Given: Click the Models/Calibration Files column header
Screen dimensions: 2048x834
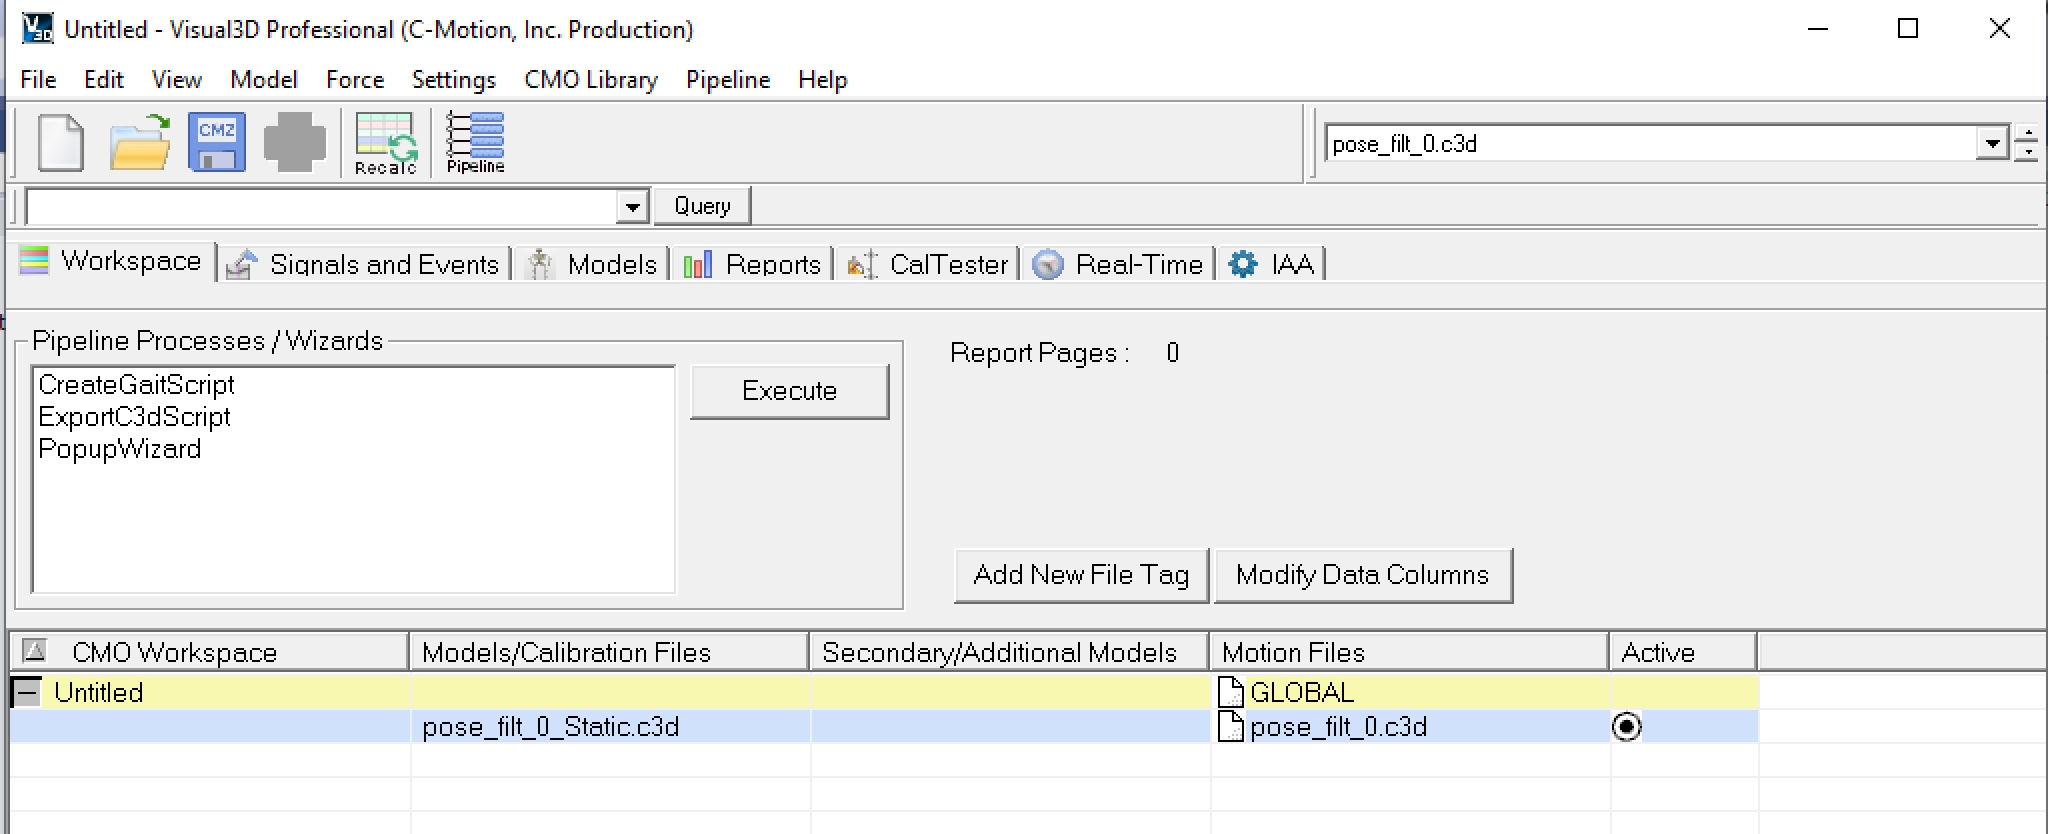Looking at the screenshot, I should (609, 652).
